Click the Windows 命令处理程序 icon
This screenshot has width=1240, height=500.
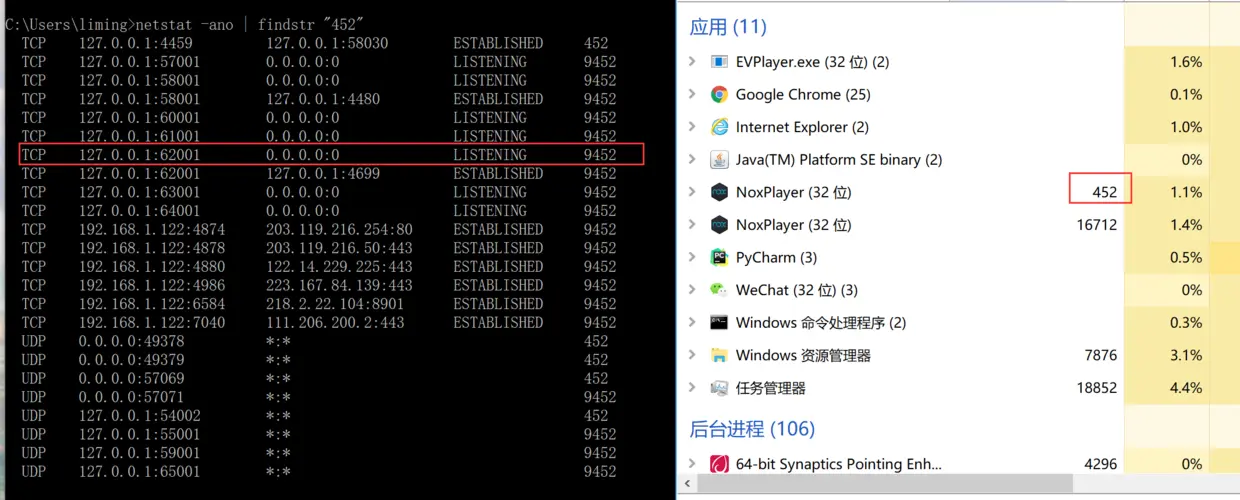tap(719, 323)
